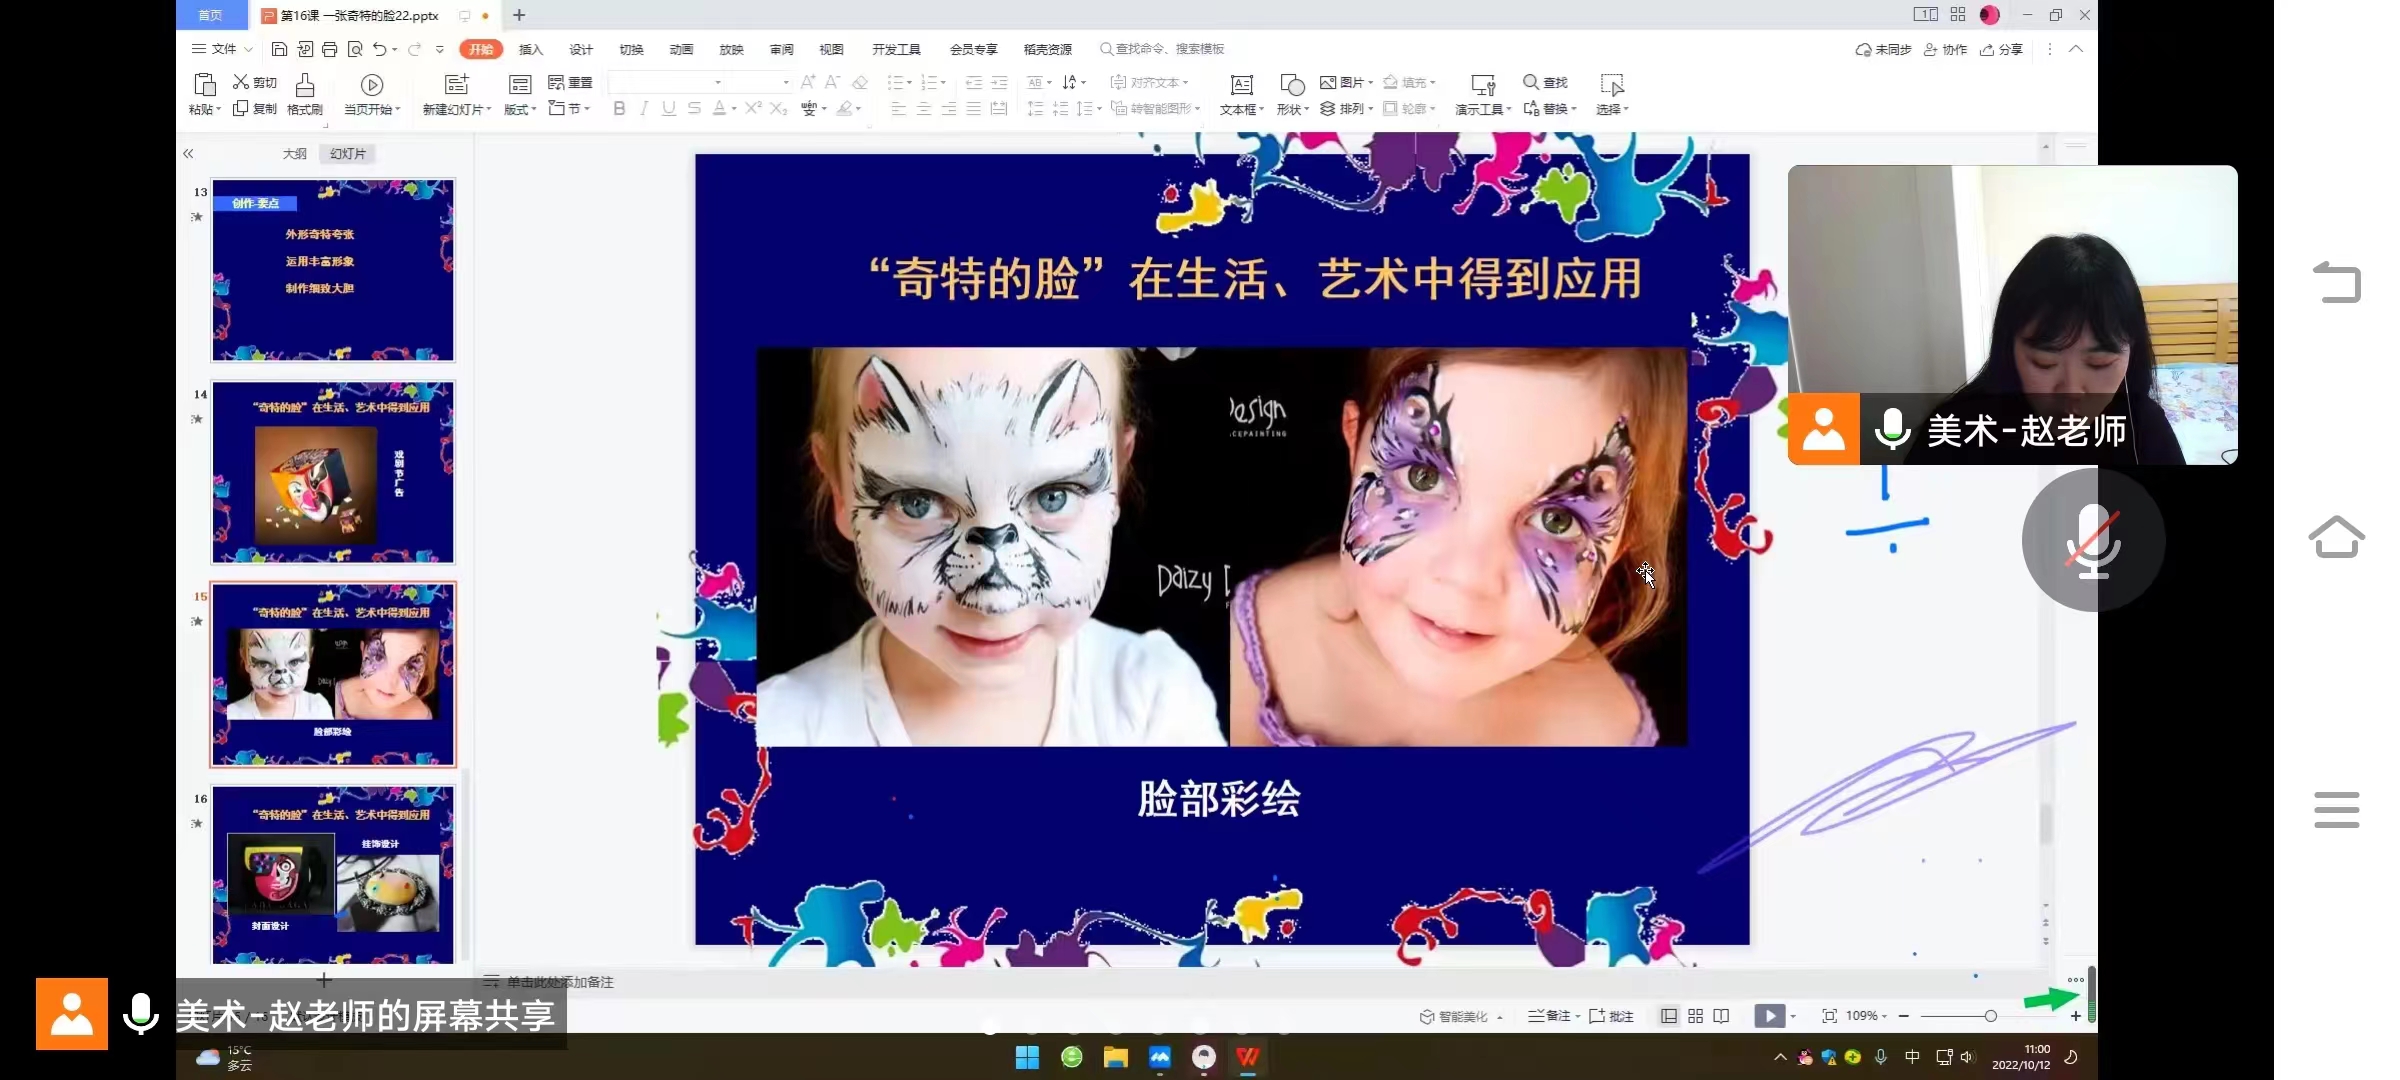Click the Paste clipboard icon
Viewport: 2400px width, 1080px height.
pyautogui.click(x=205, y=85)
